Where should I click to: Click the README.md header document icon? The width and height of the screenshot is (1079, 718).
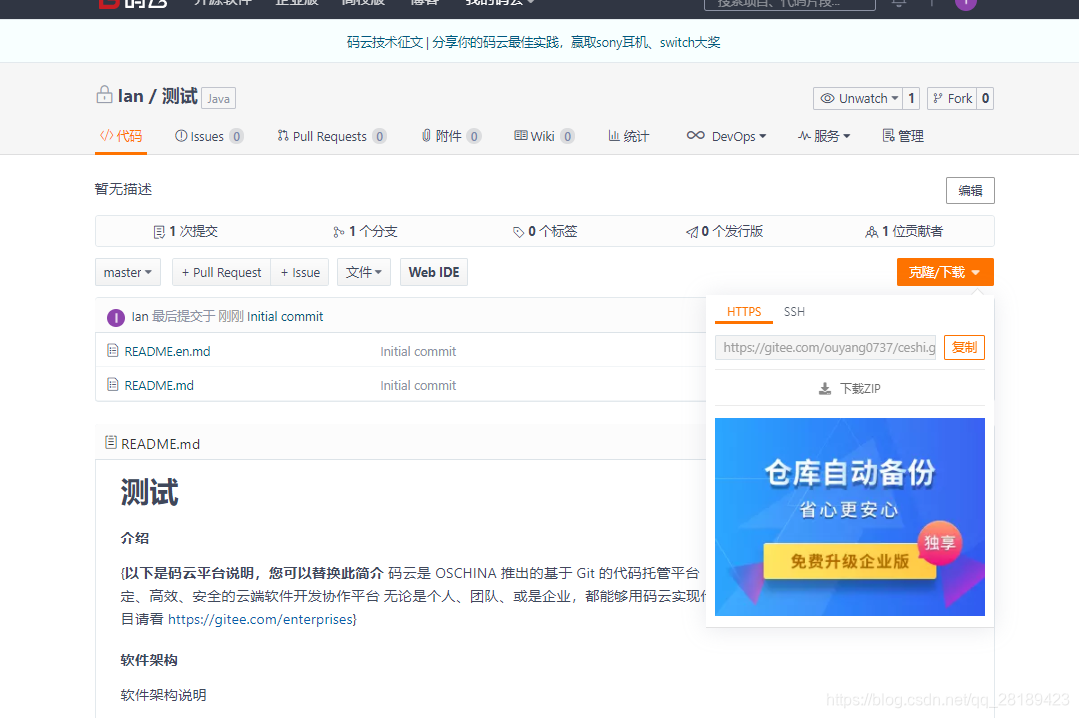[x=111, y=442]
